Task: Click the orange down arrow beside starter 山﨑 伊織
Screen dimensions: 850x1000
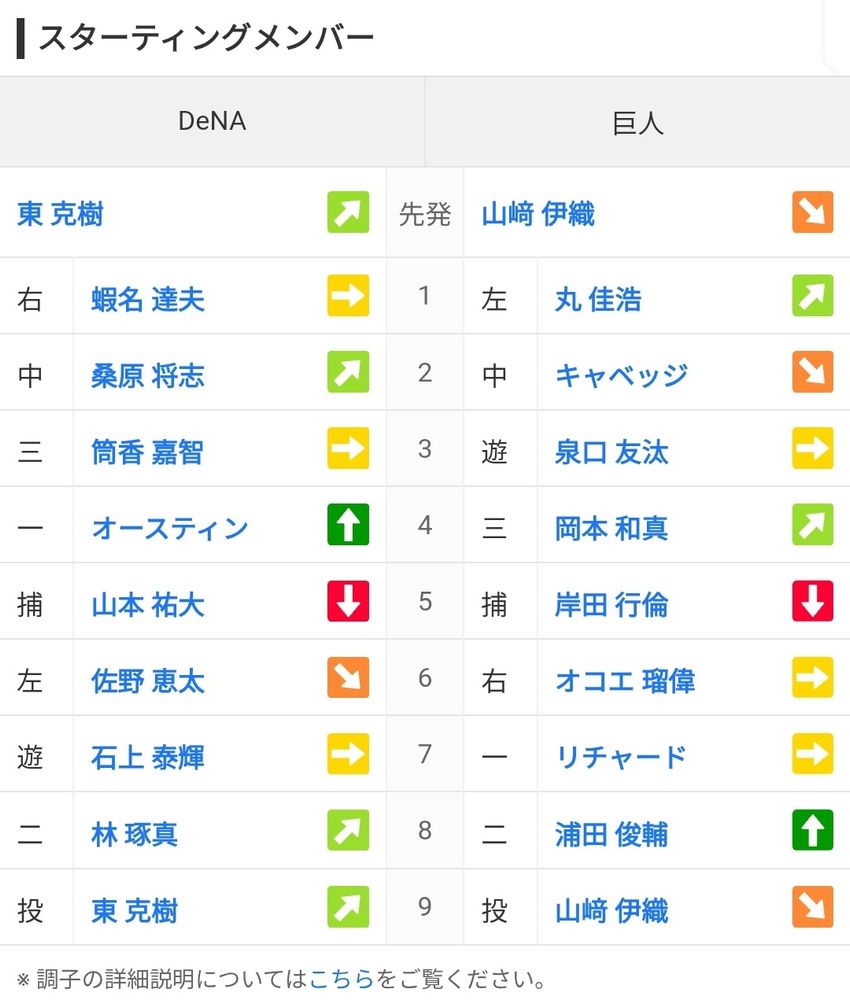Action: 812,212
